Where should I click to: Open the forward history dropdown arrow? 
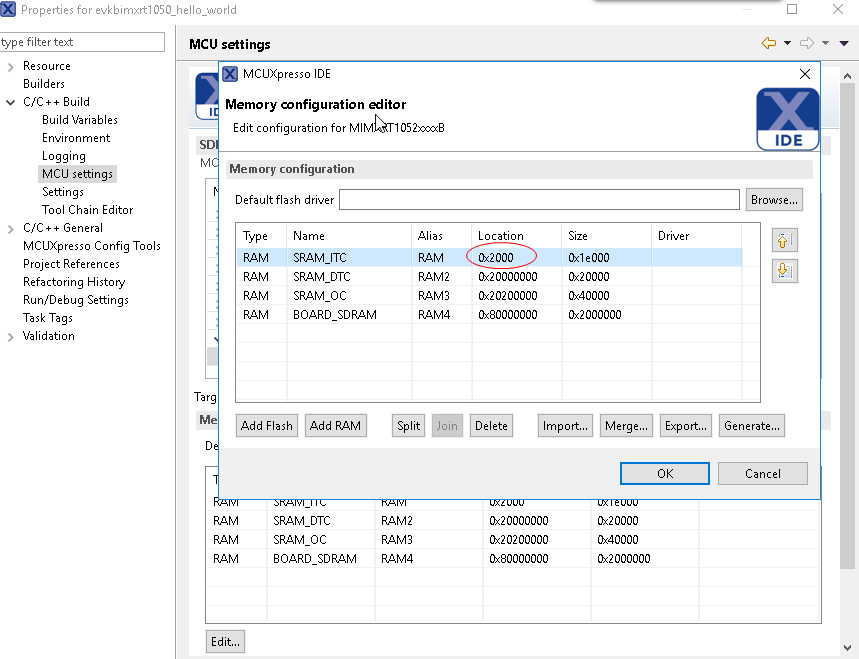(x=826, y=43)
